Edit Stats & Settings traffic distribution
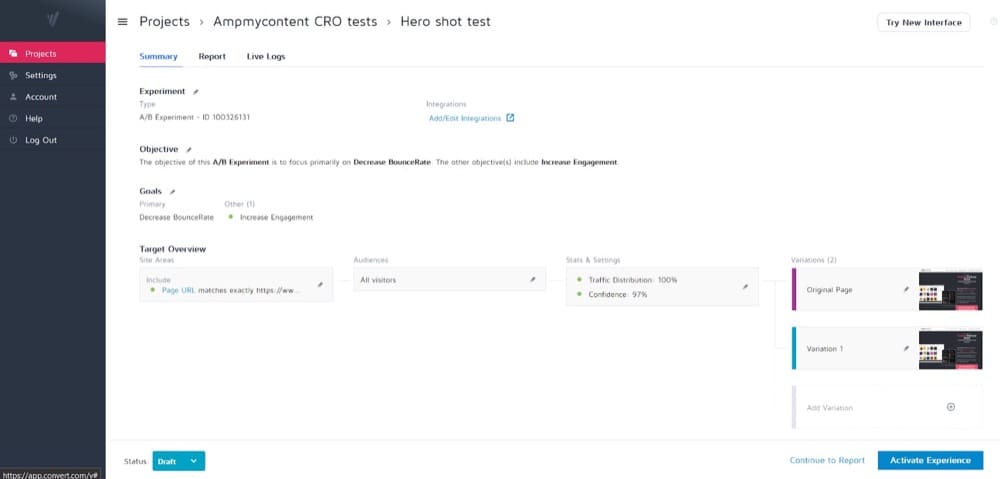The height and width of the screenshot is (479, 1000). coord(744,286)
